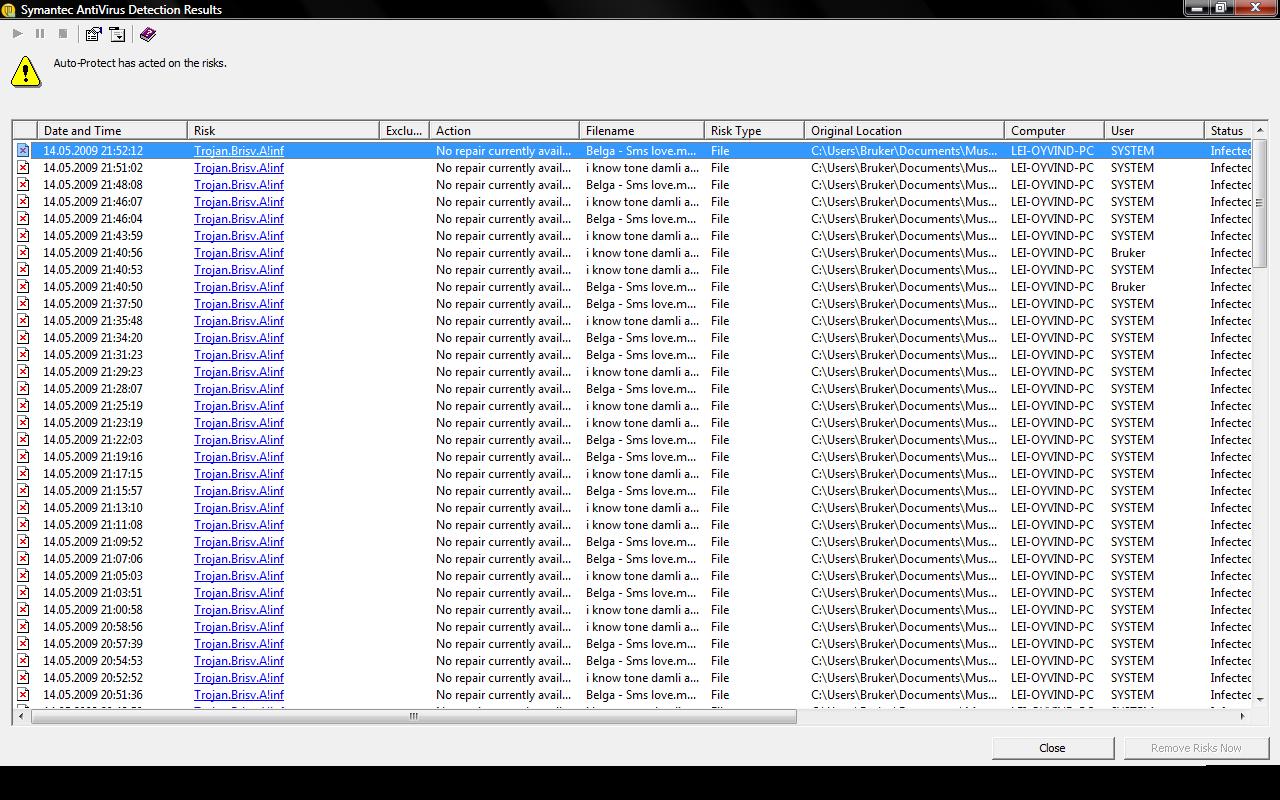The height and width of the screenshot is (800, 1280).
Task: Click the red X icon for 21:48:08 entry
Action: click(x=23, y=185)
